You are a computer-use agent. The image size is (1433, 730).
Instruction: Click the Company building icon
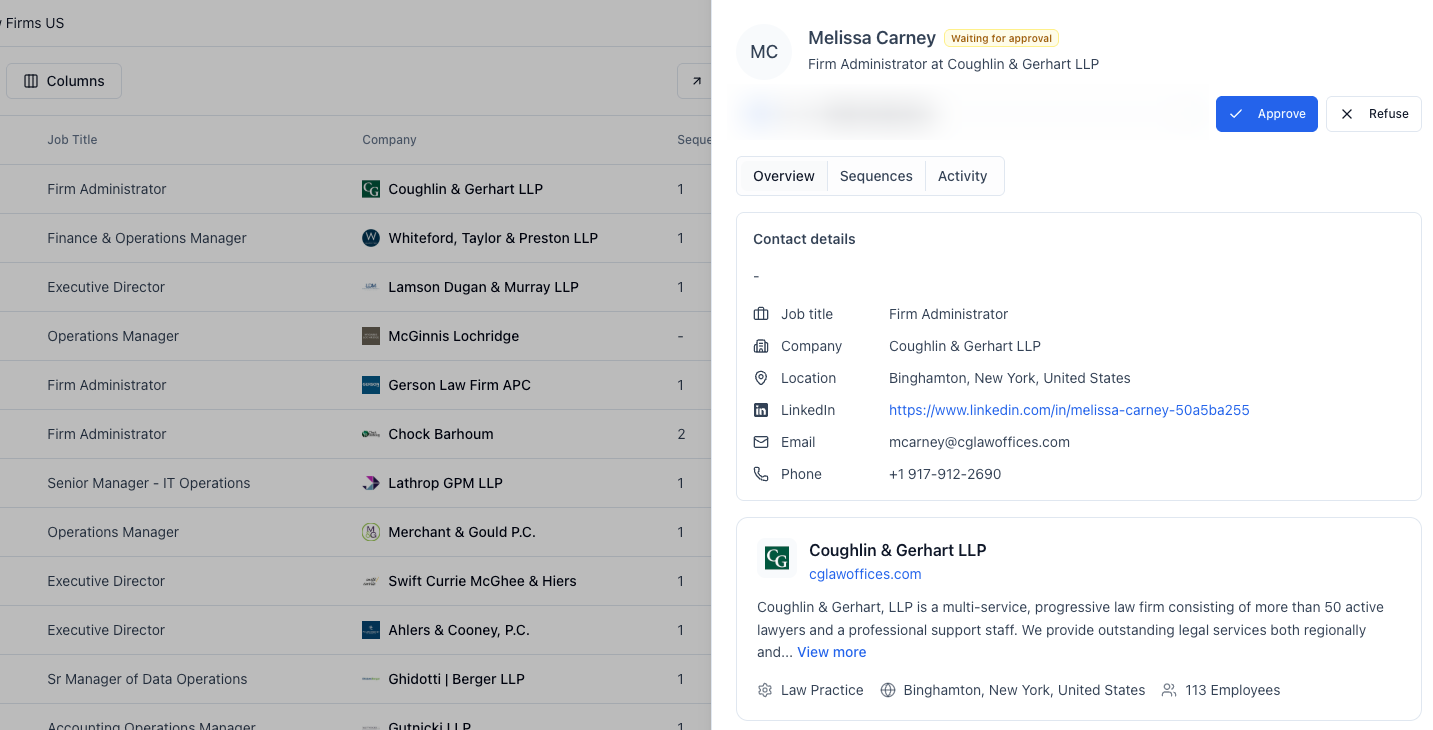click(761, 346)
